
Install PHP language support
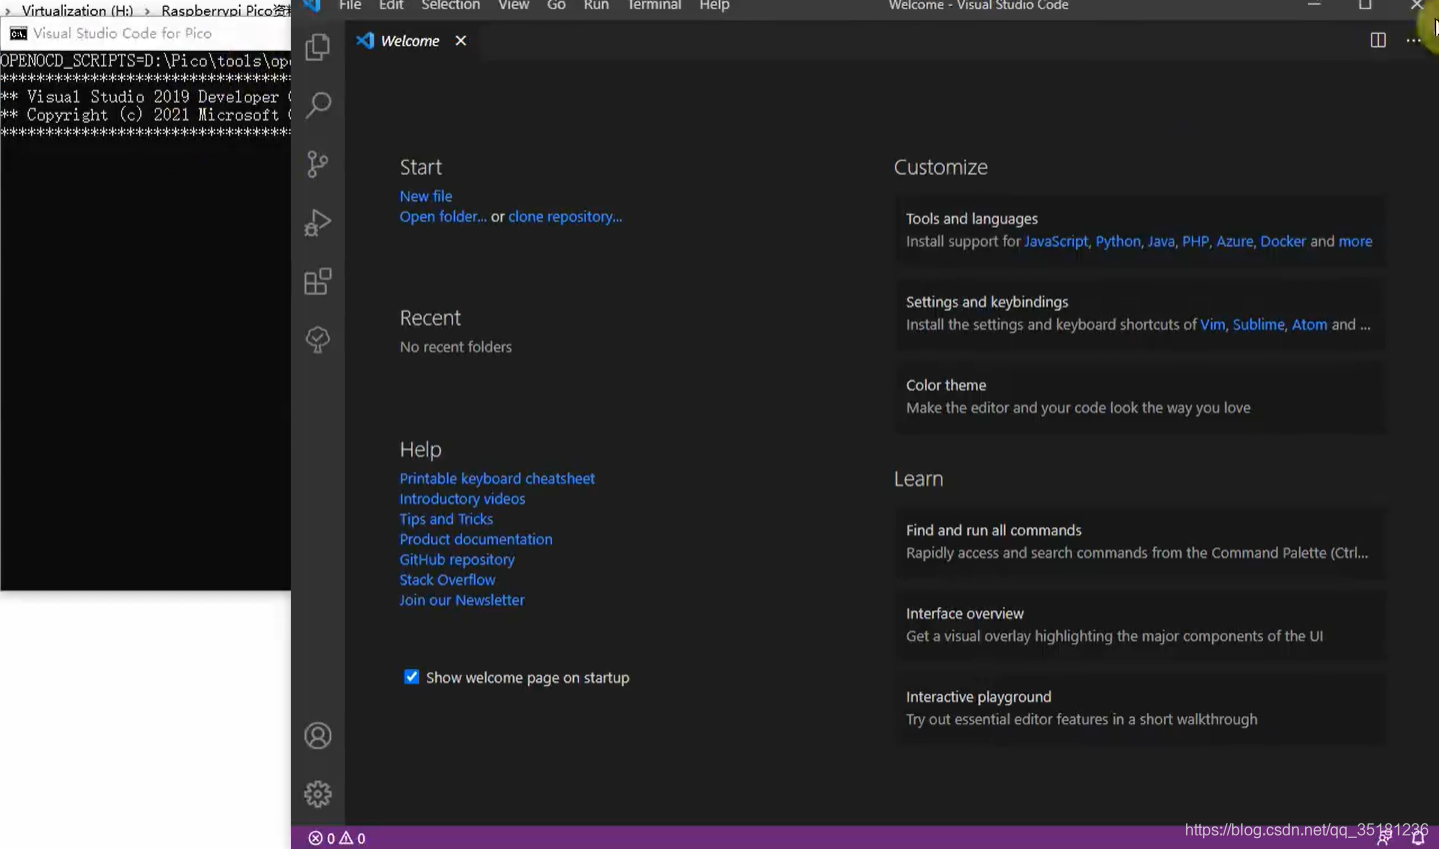[1195, 241]
